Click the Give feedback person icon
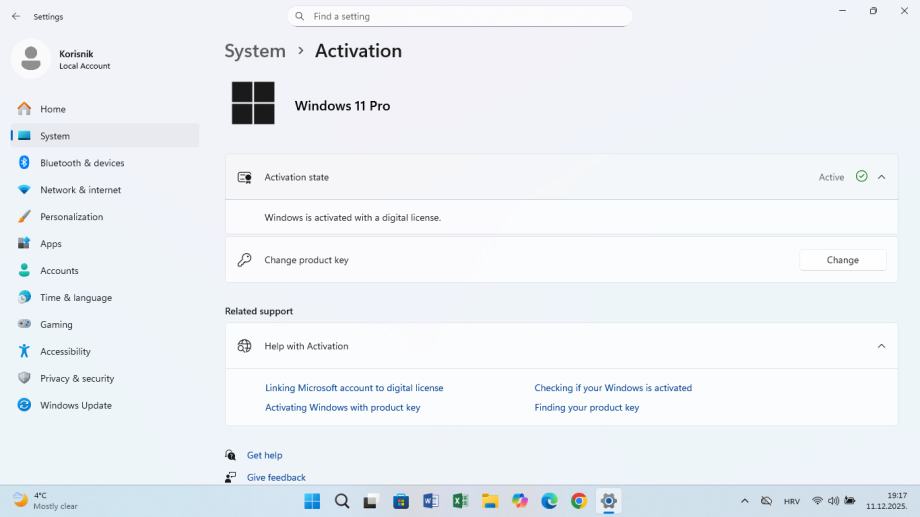This screenshot has width=920, height=517. [231, 478]
